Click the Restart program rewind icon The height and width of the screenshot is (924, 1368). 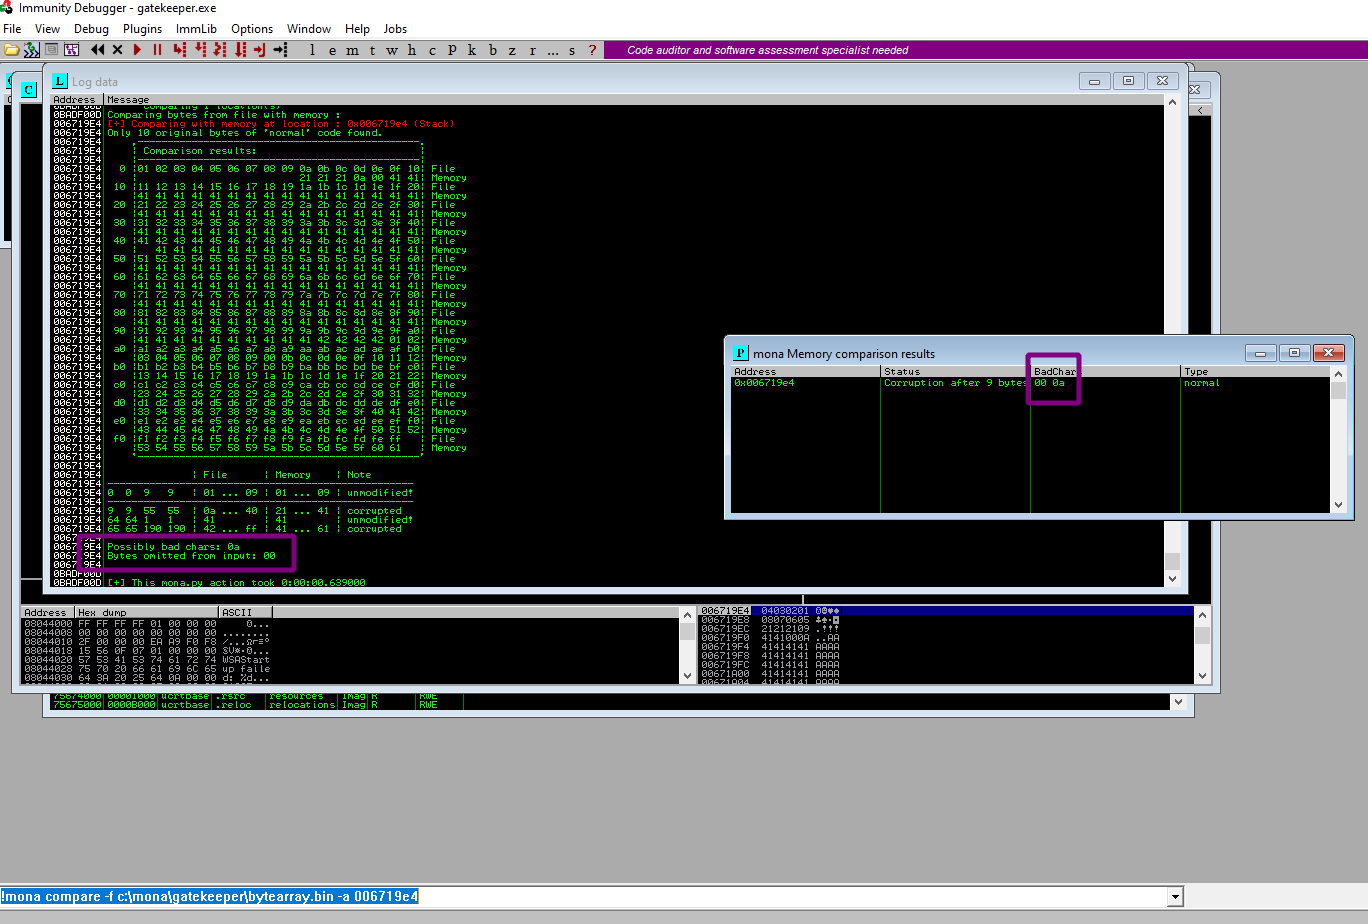[x=97, y=50]
